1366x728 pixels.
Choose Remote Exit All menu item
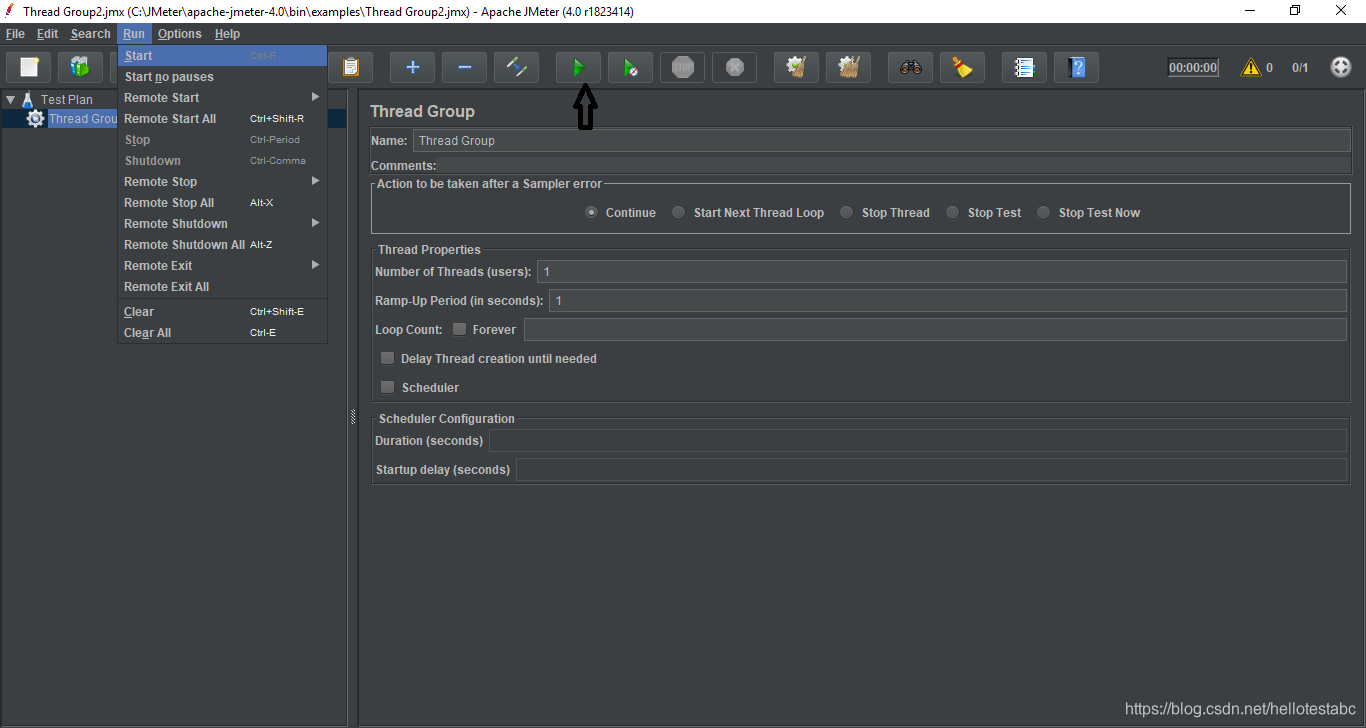tap(222, 287)
